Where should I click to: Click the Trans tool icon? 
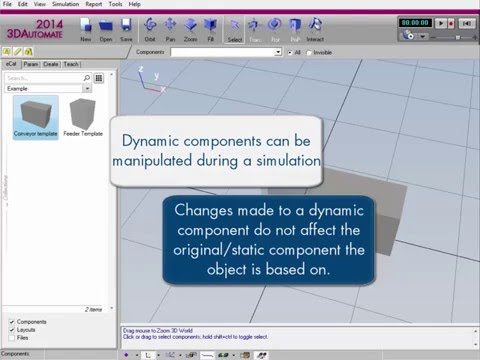click(255, 25)
